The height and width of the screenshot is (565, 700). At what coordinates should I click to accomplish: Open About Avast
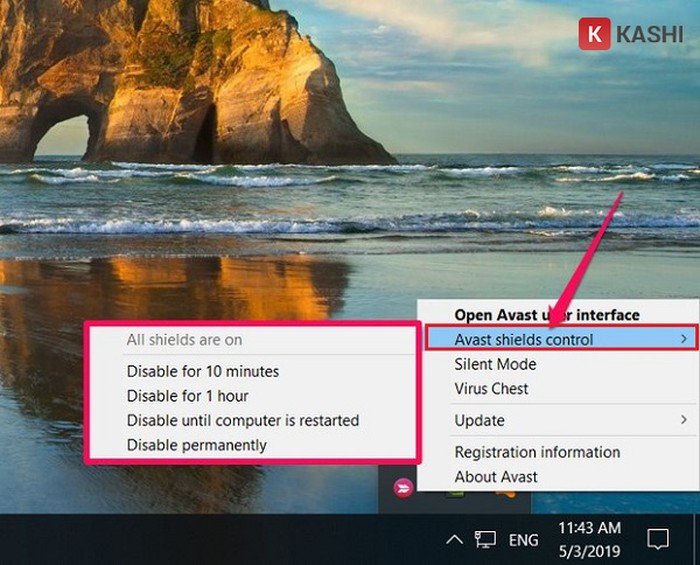click(496, 477)
